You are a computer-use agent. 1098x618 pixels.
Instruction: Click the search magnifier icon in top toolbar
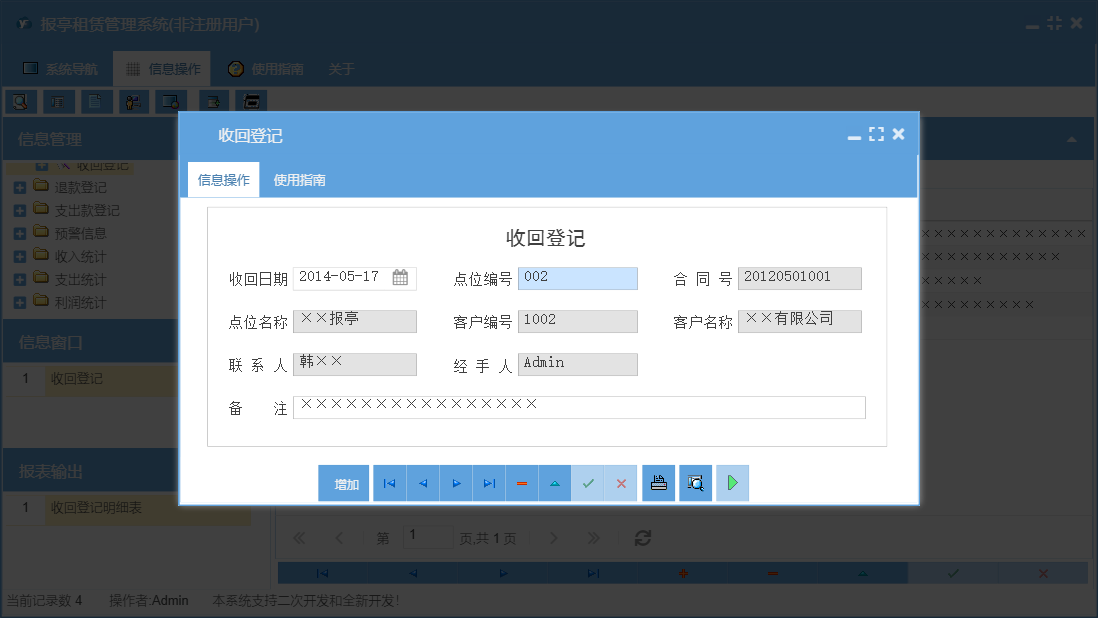(x=21, y=101)
